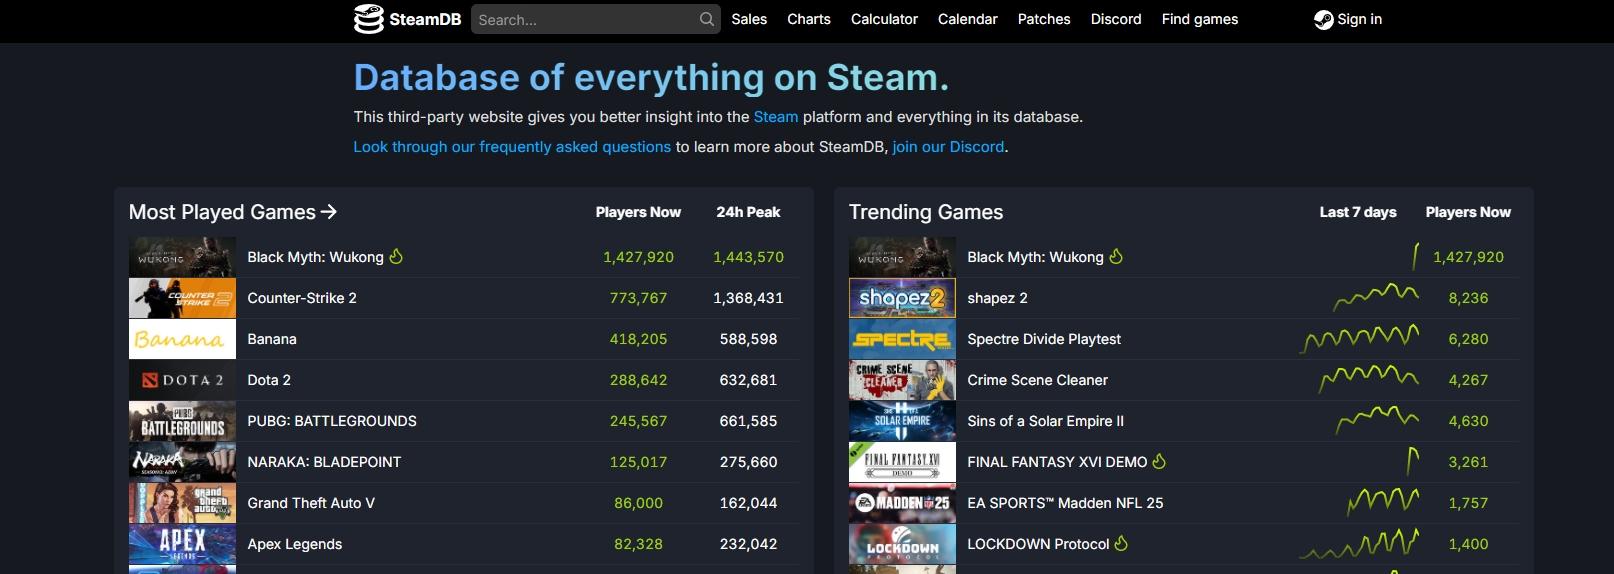Open the Sins of a Solar Empire II name link
Image resolution: width=1614 pixels, height=574 pixels.
[1045, 421]
